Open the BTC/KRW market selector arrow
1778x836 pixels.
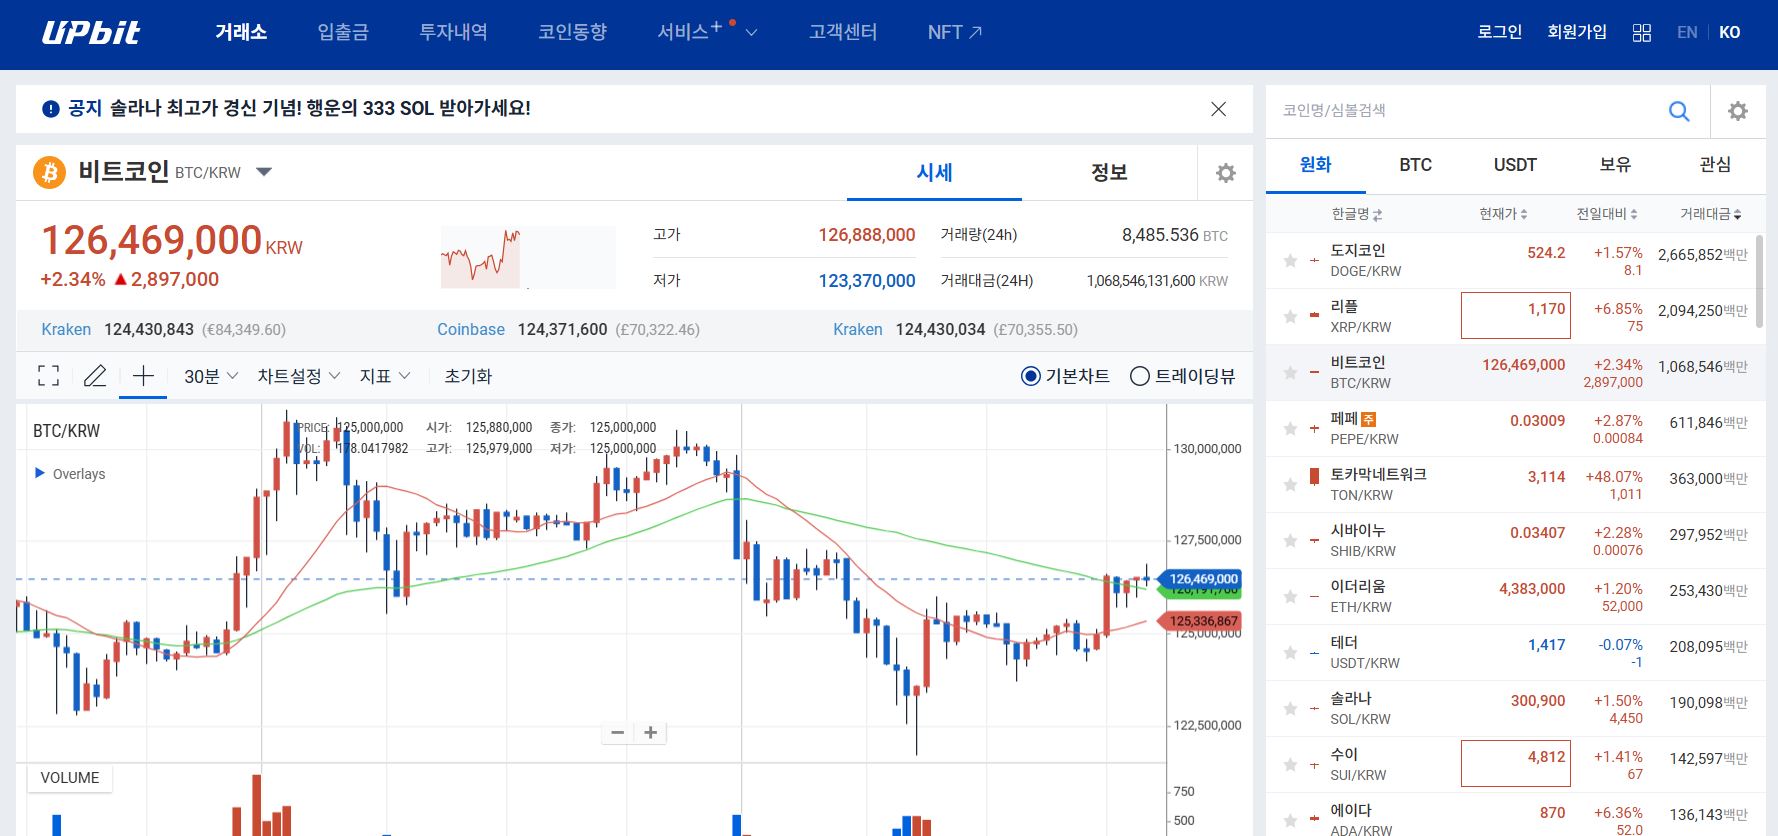[x=264, y=172]
